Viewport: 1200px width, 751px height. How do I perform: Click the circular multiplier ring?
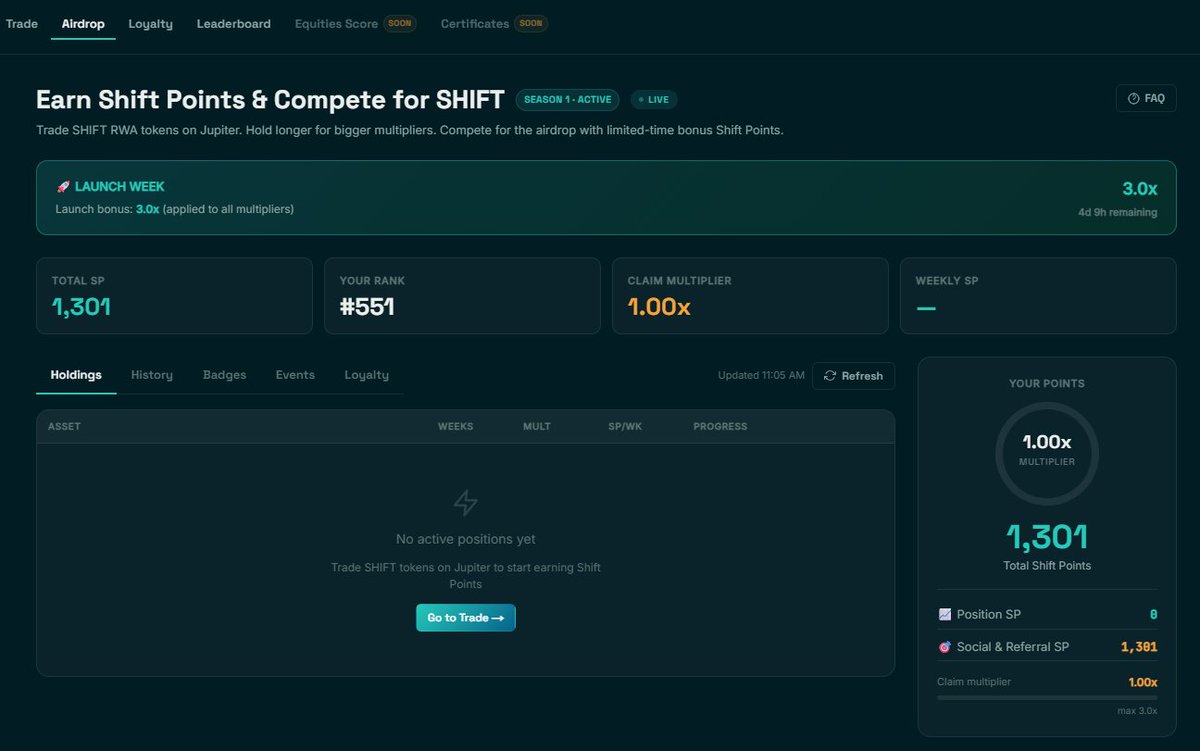point(1047,454)
